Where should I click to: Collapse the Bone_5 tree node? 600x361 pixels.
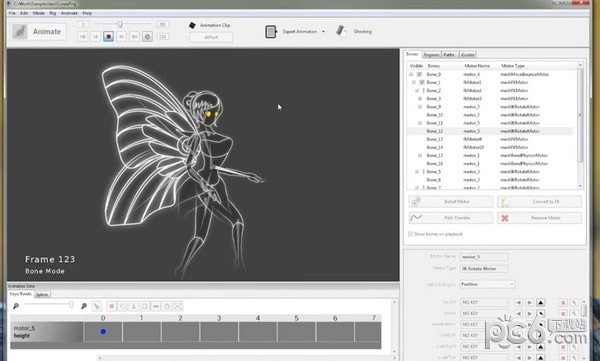417,172
